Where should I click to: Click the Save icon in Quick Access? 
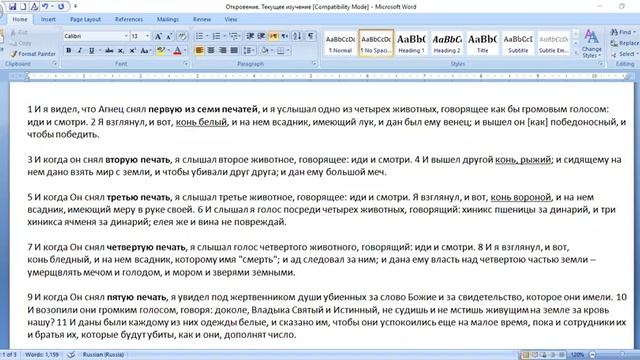coord(12,7)
